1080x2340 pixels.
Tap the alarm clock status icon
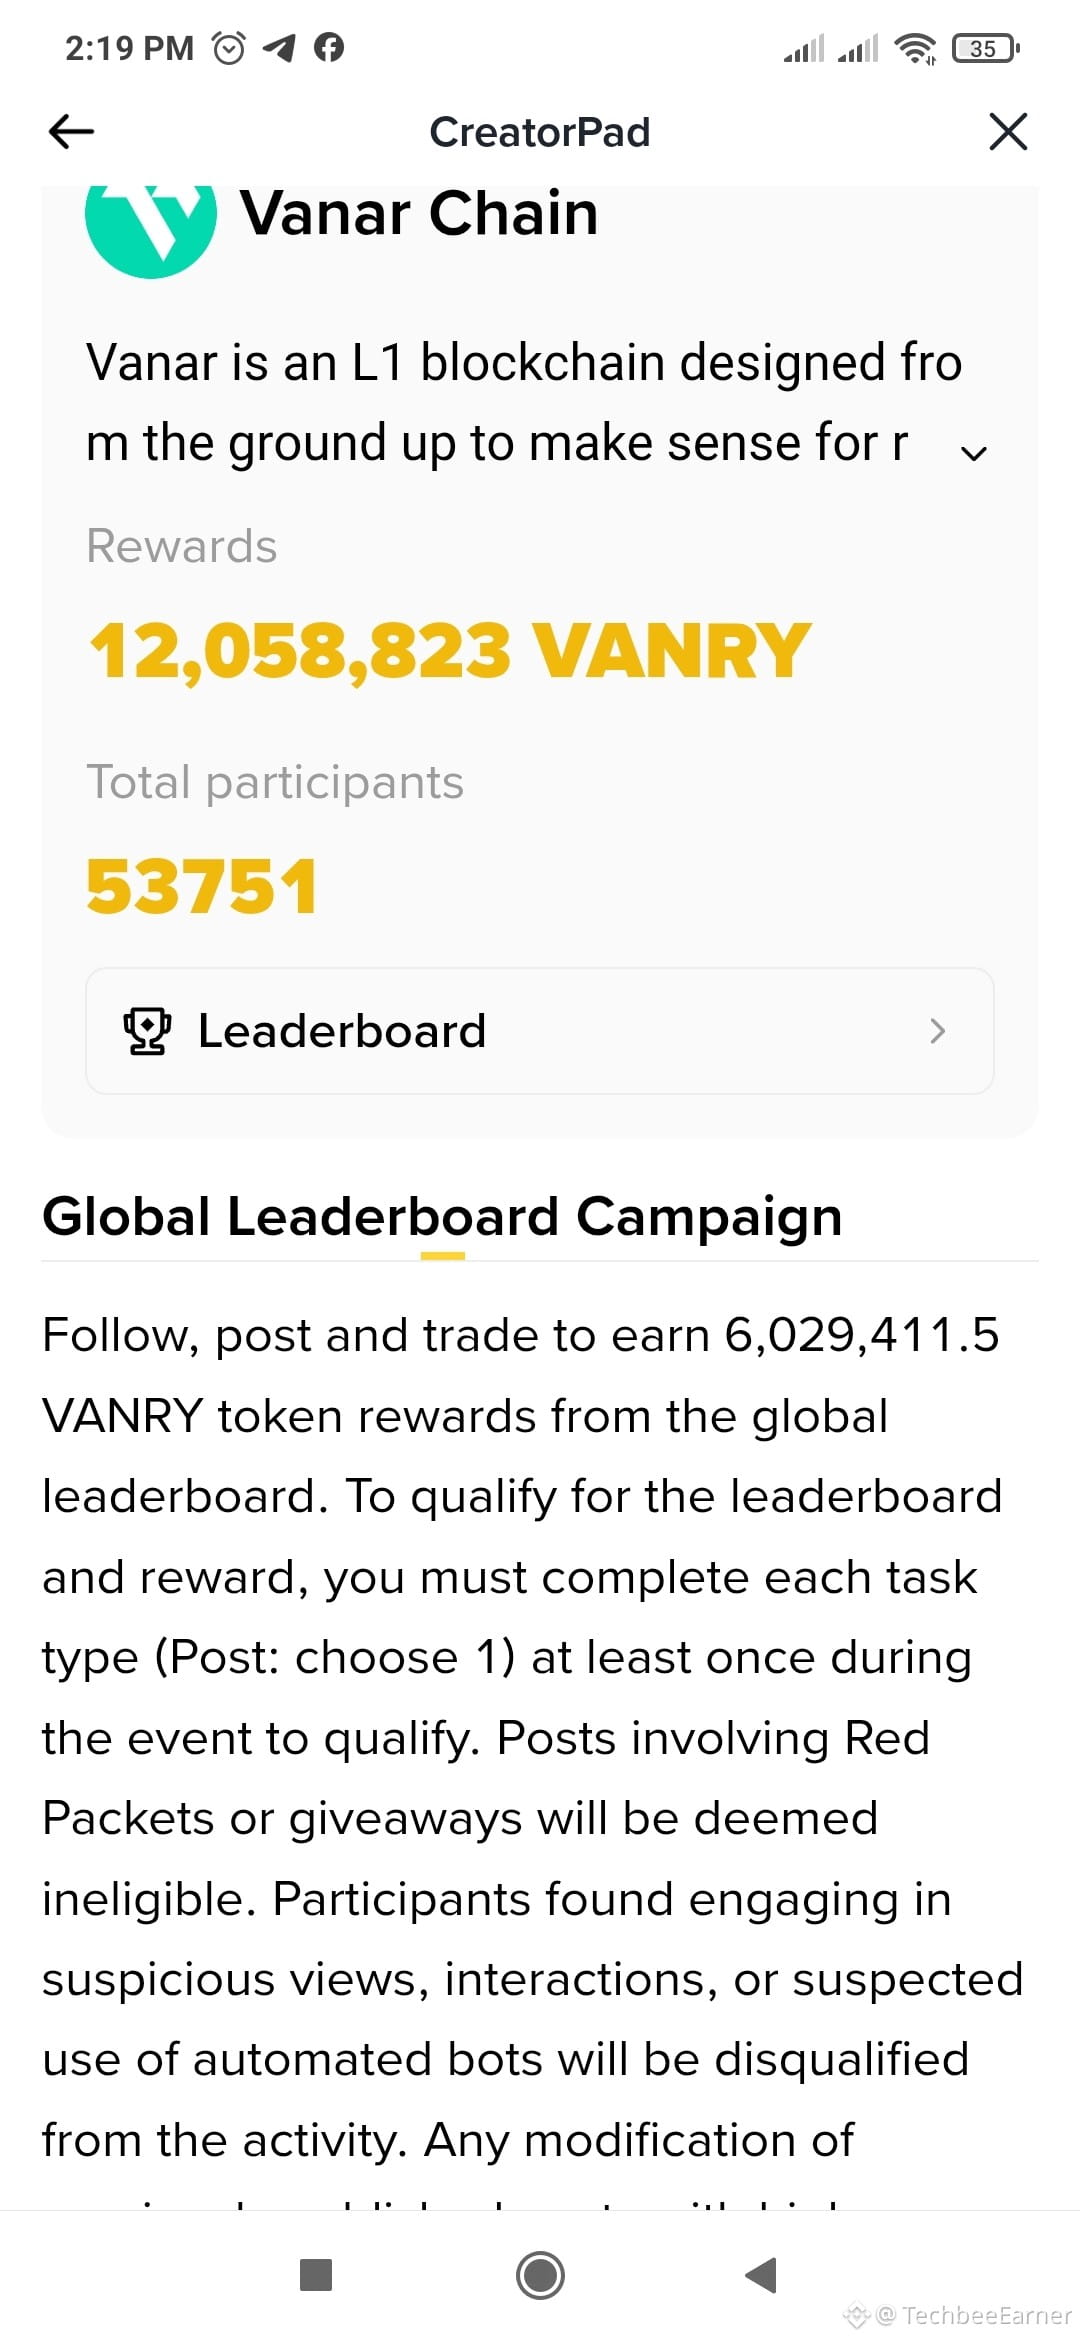point(229,48)
